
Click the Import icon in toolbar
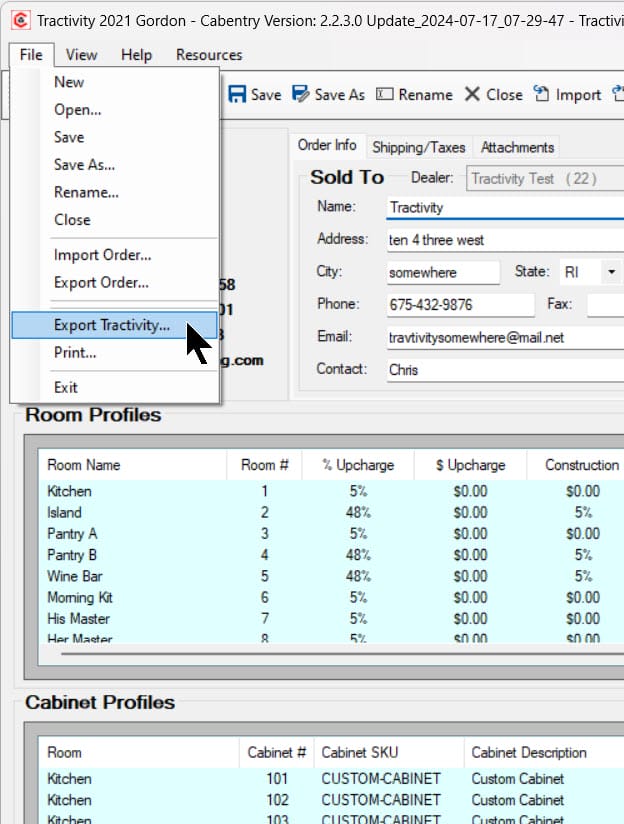pyautogui.click(x=541, y=94)
